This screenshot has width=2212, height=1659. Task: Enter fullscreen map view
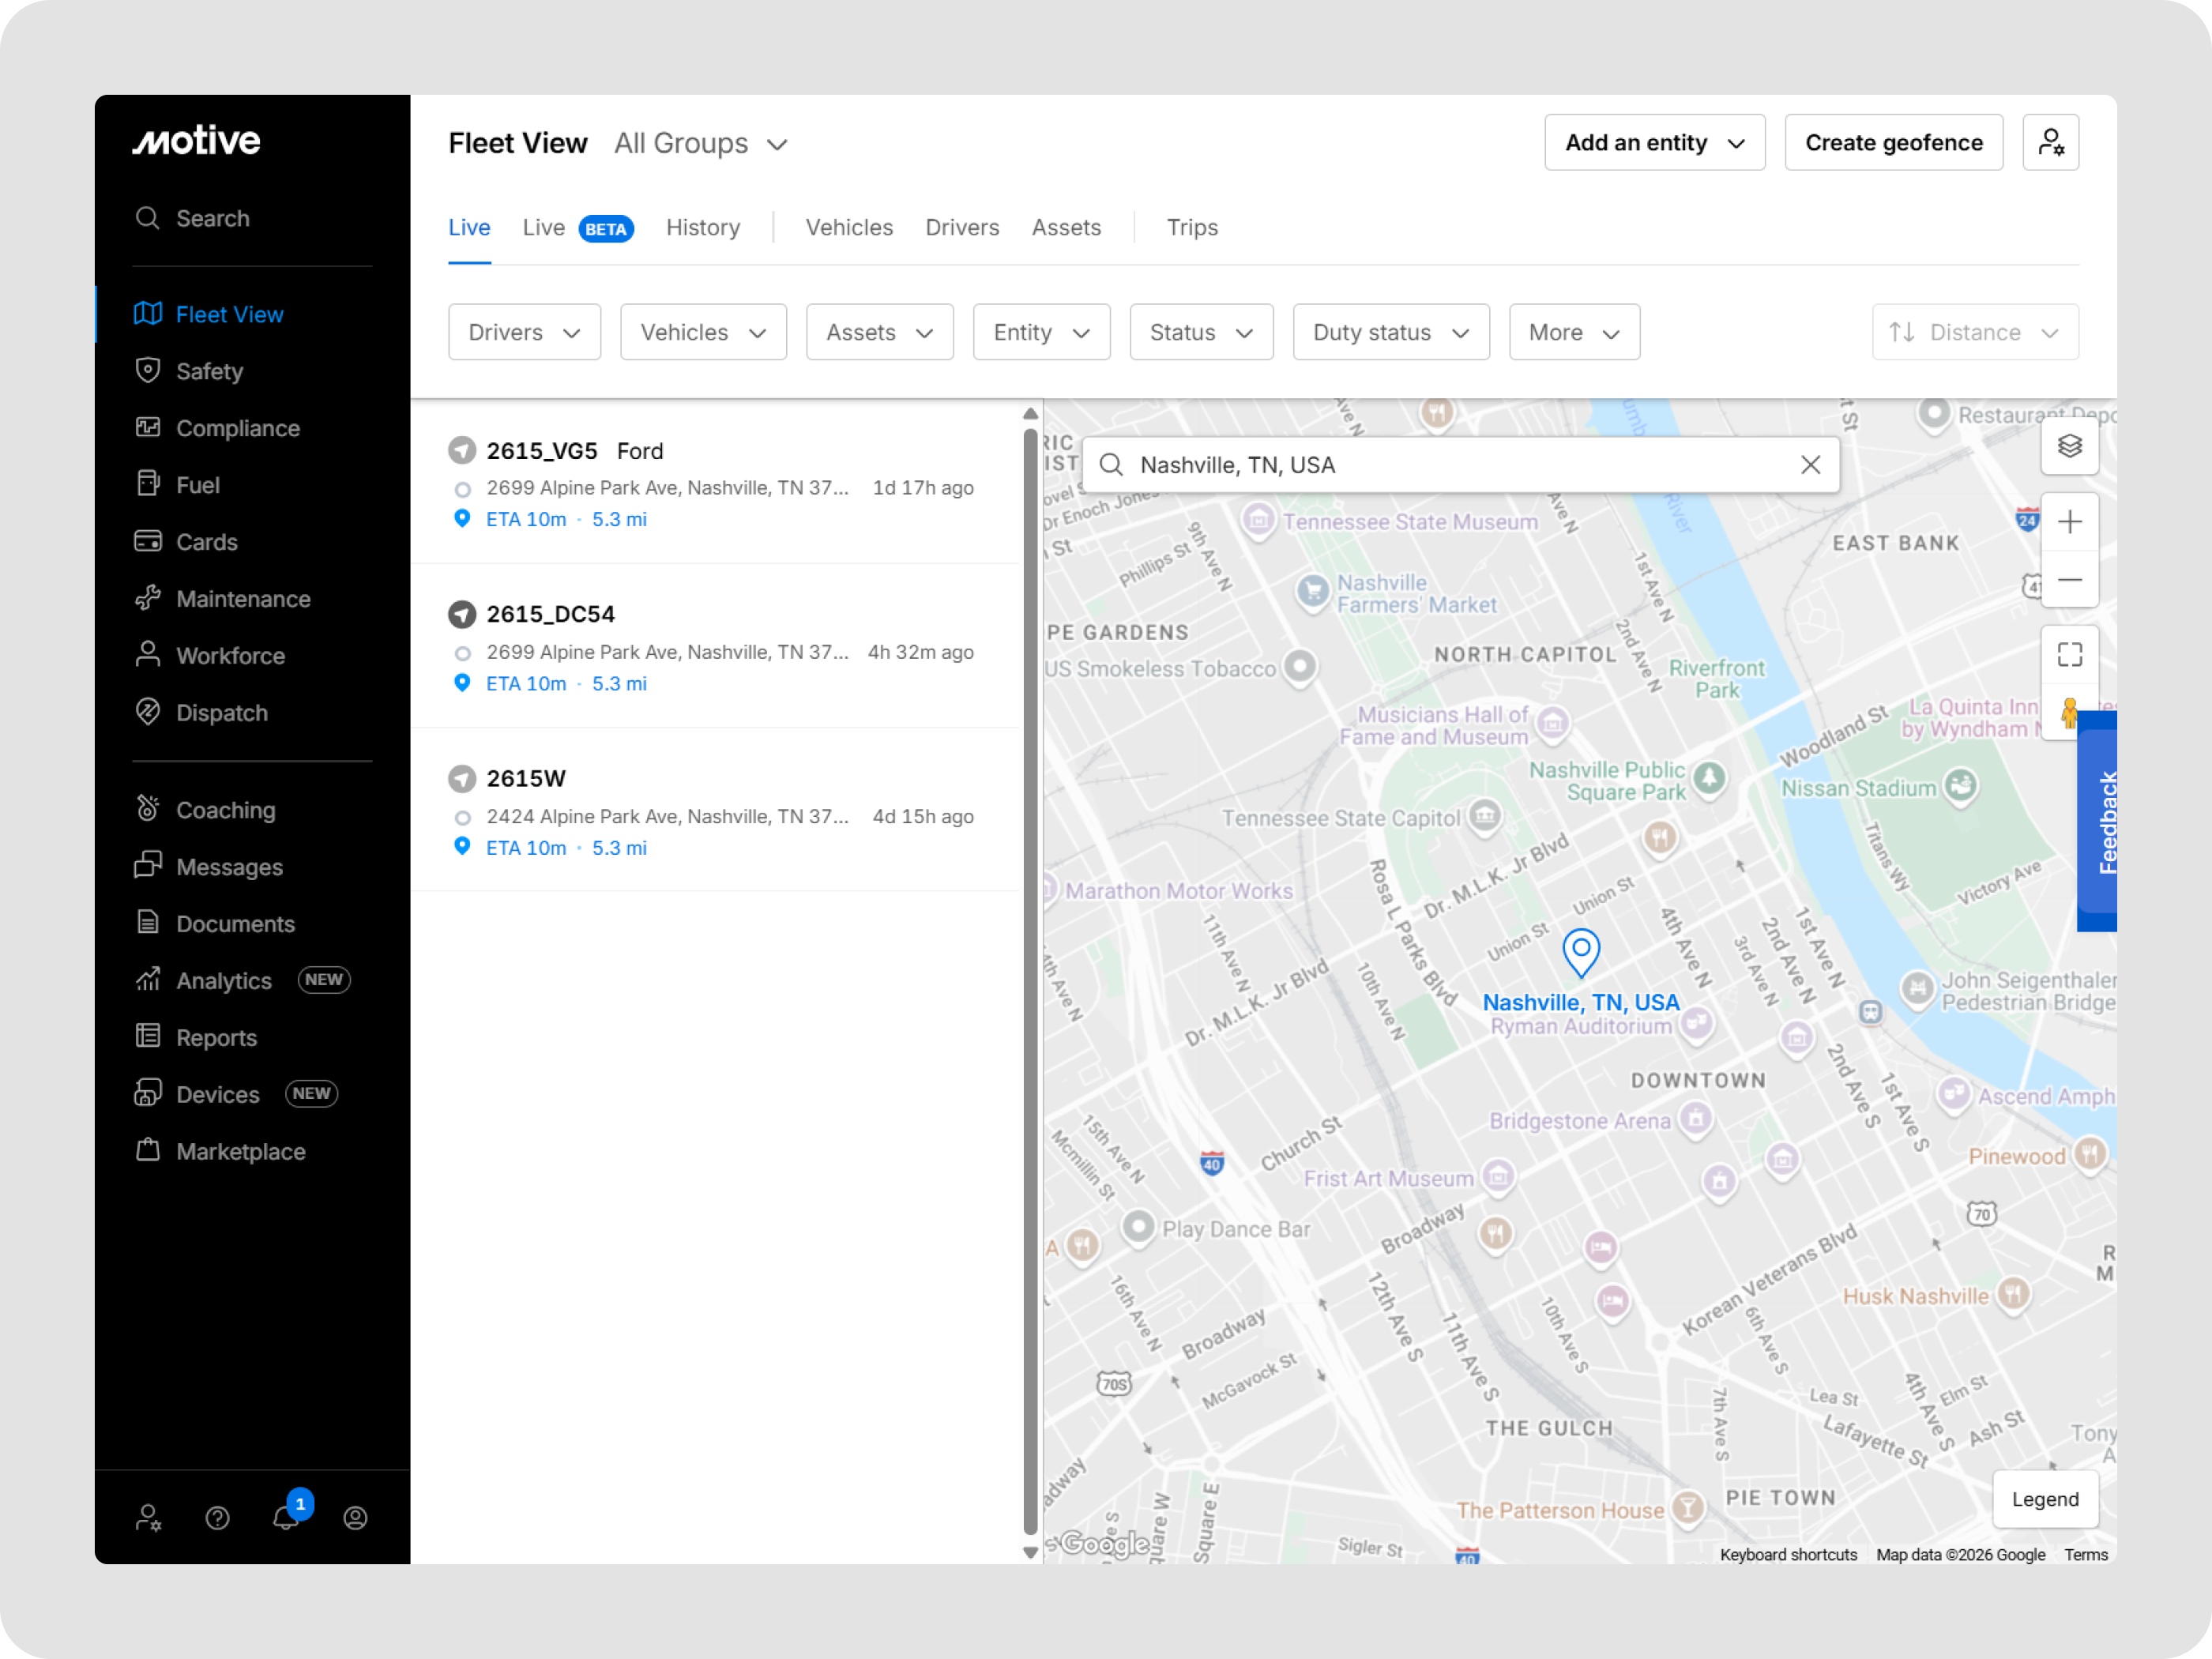point(2069,655)
